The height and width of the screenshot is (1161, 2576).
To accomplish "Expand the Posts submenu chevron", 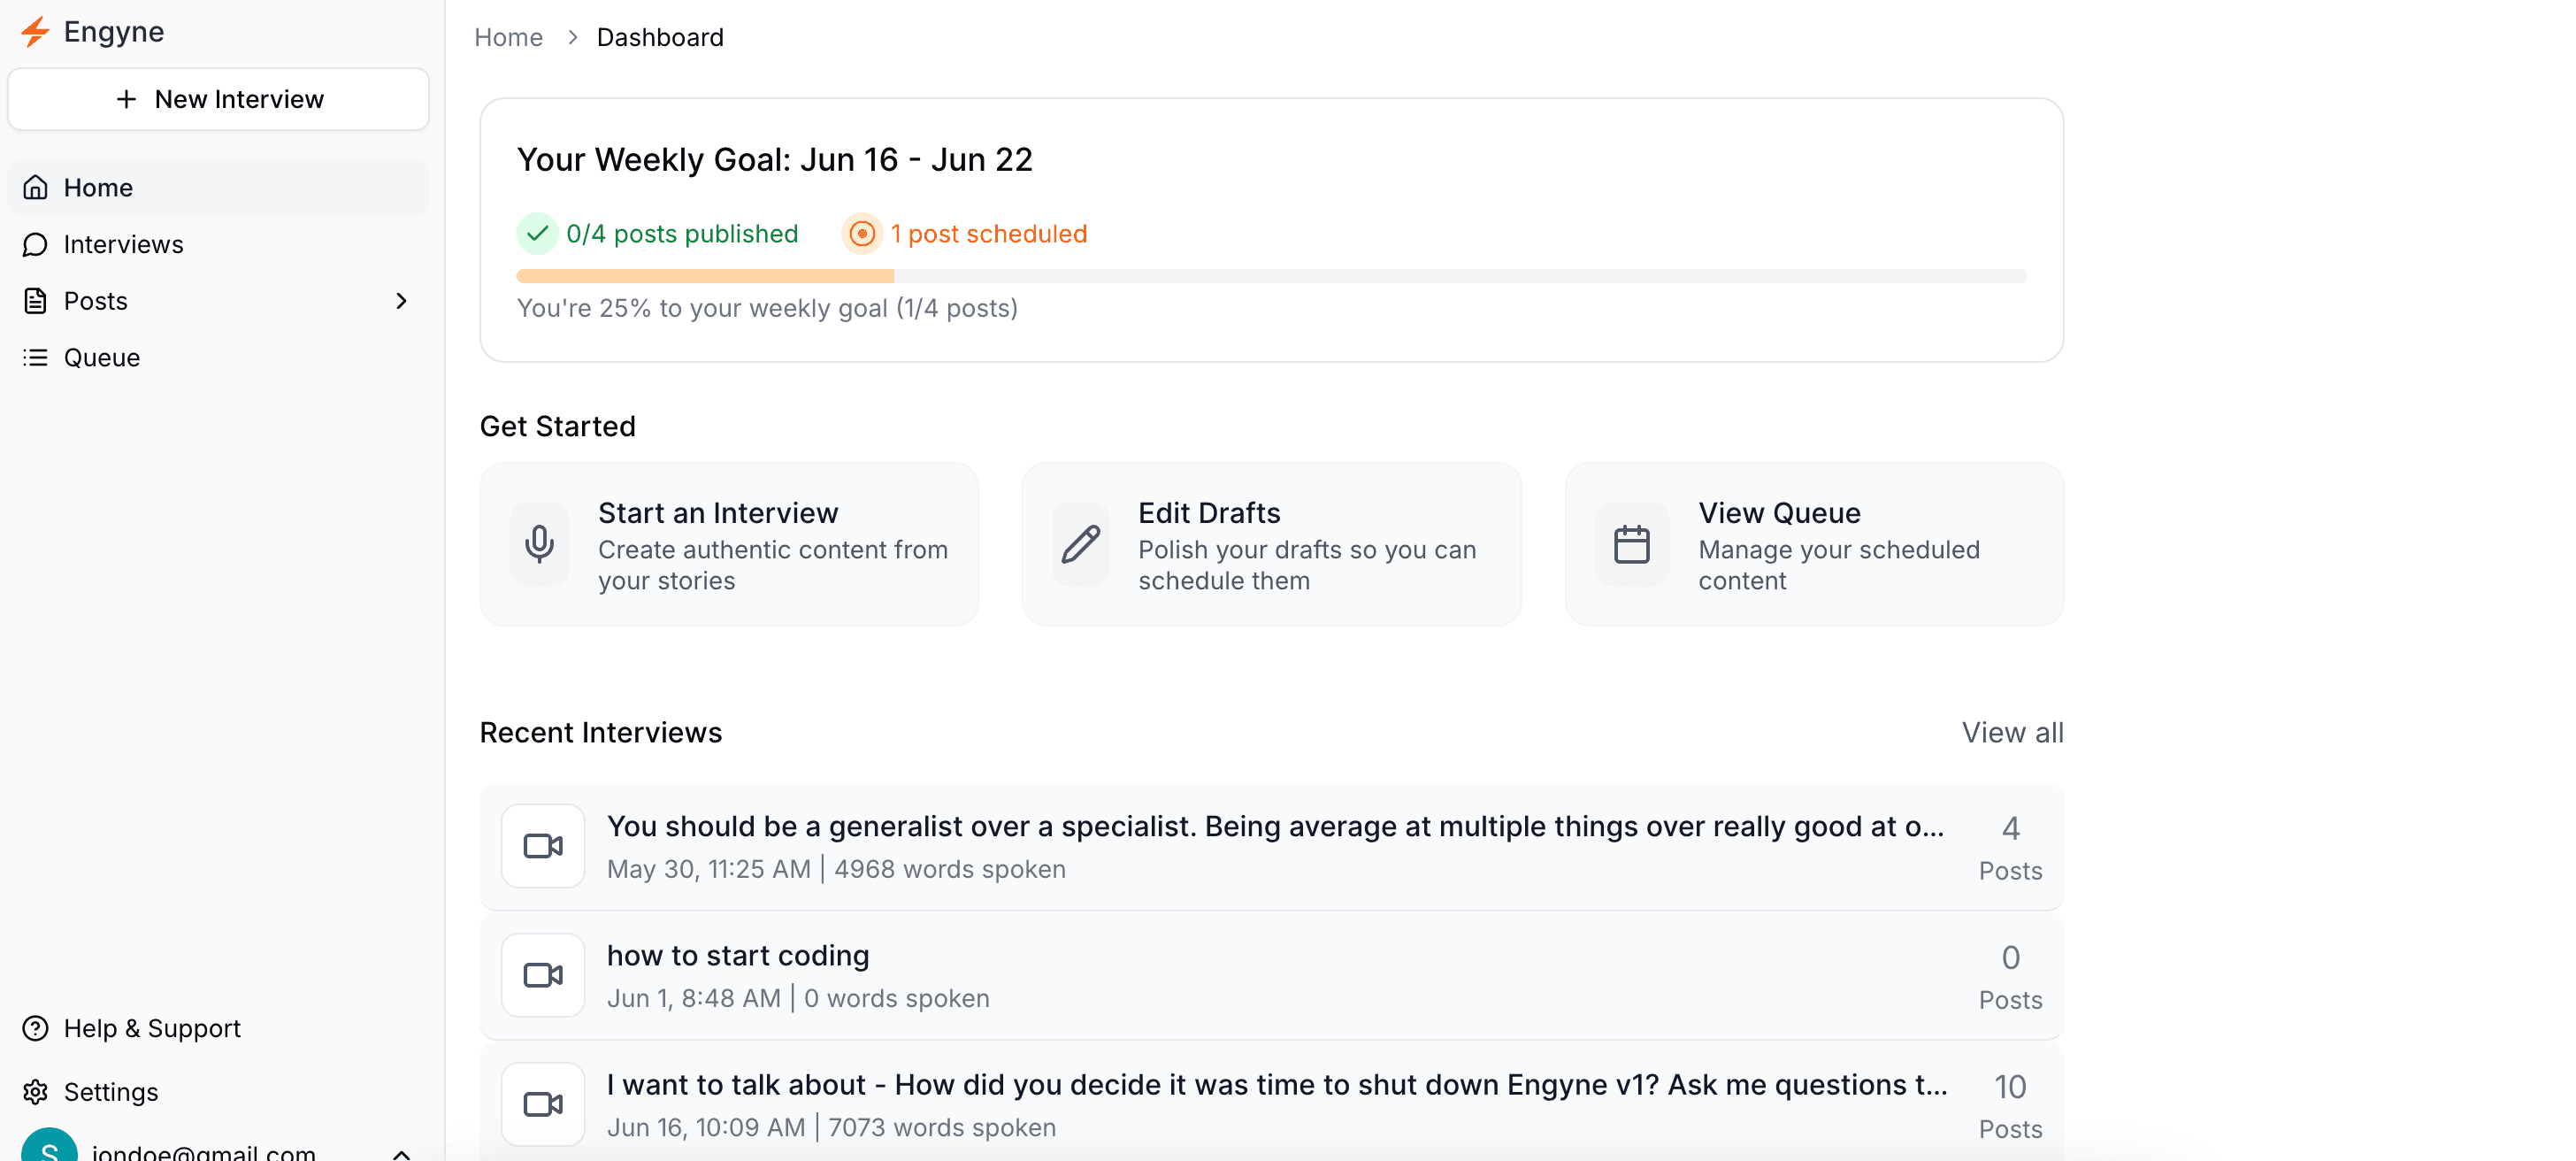I will pyautogui.click(x=401, y=301).
